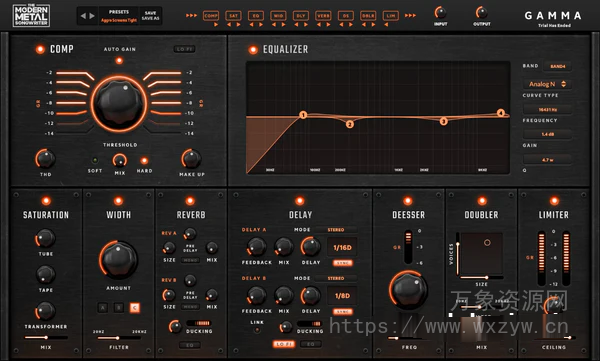Screen dimensions: 600x361
Task: Toggle Auto Gain on compressor
Action: [x=119, y=60]
